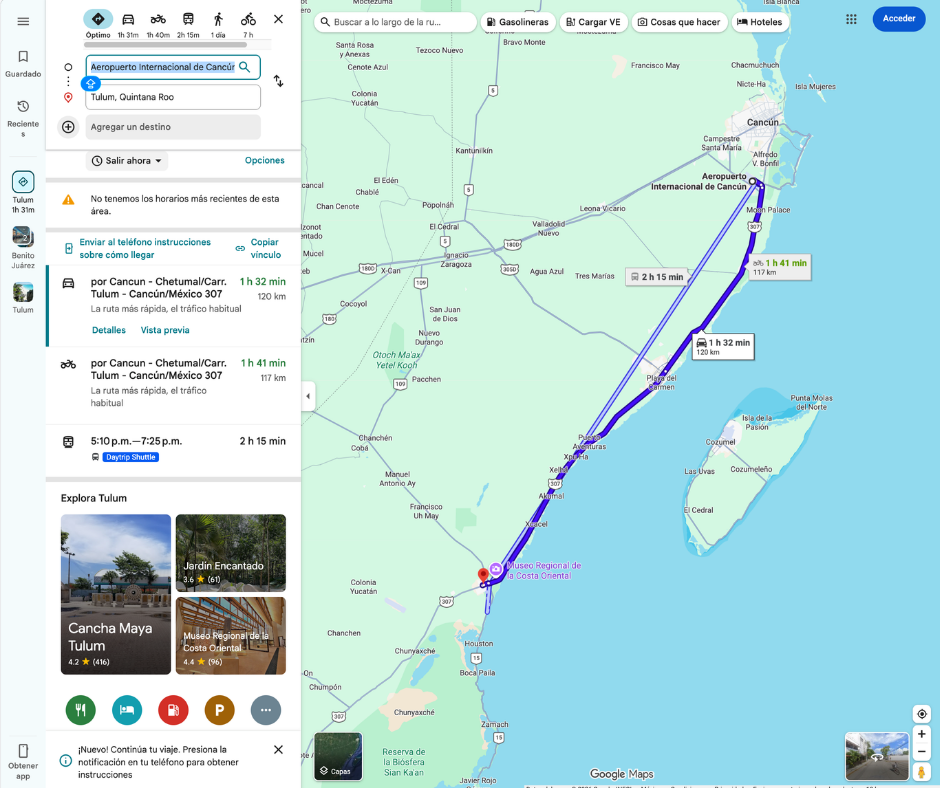The height and width of the screenshot is (788, 940).
Task: Show my location on the map
Action: 921,714
